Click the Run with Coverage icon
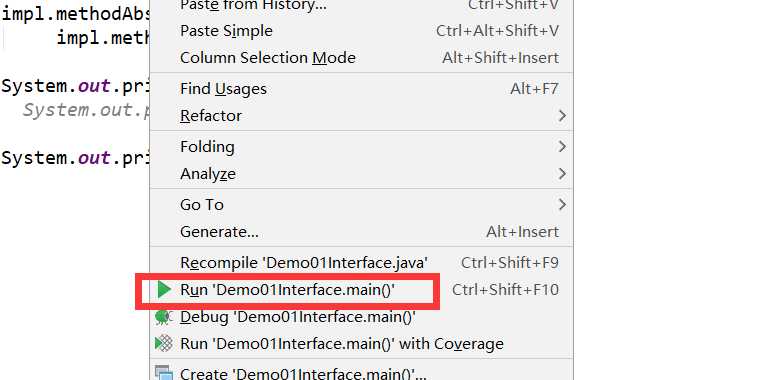The image size is (777, 380). (x=164, y=343)
